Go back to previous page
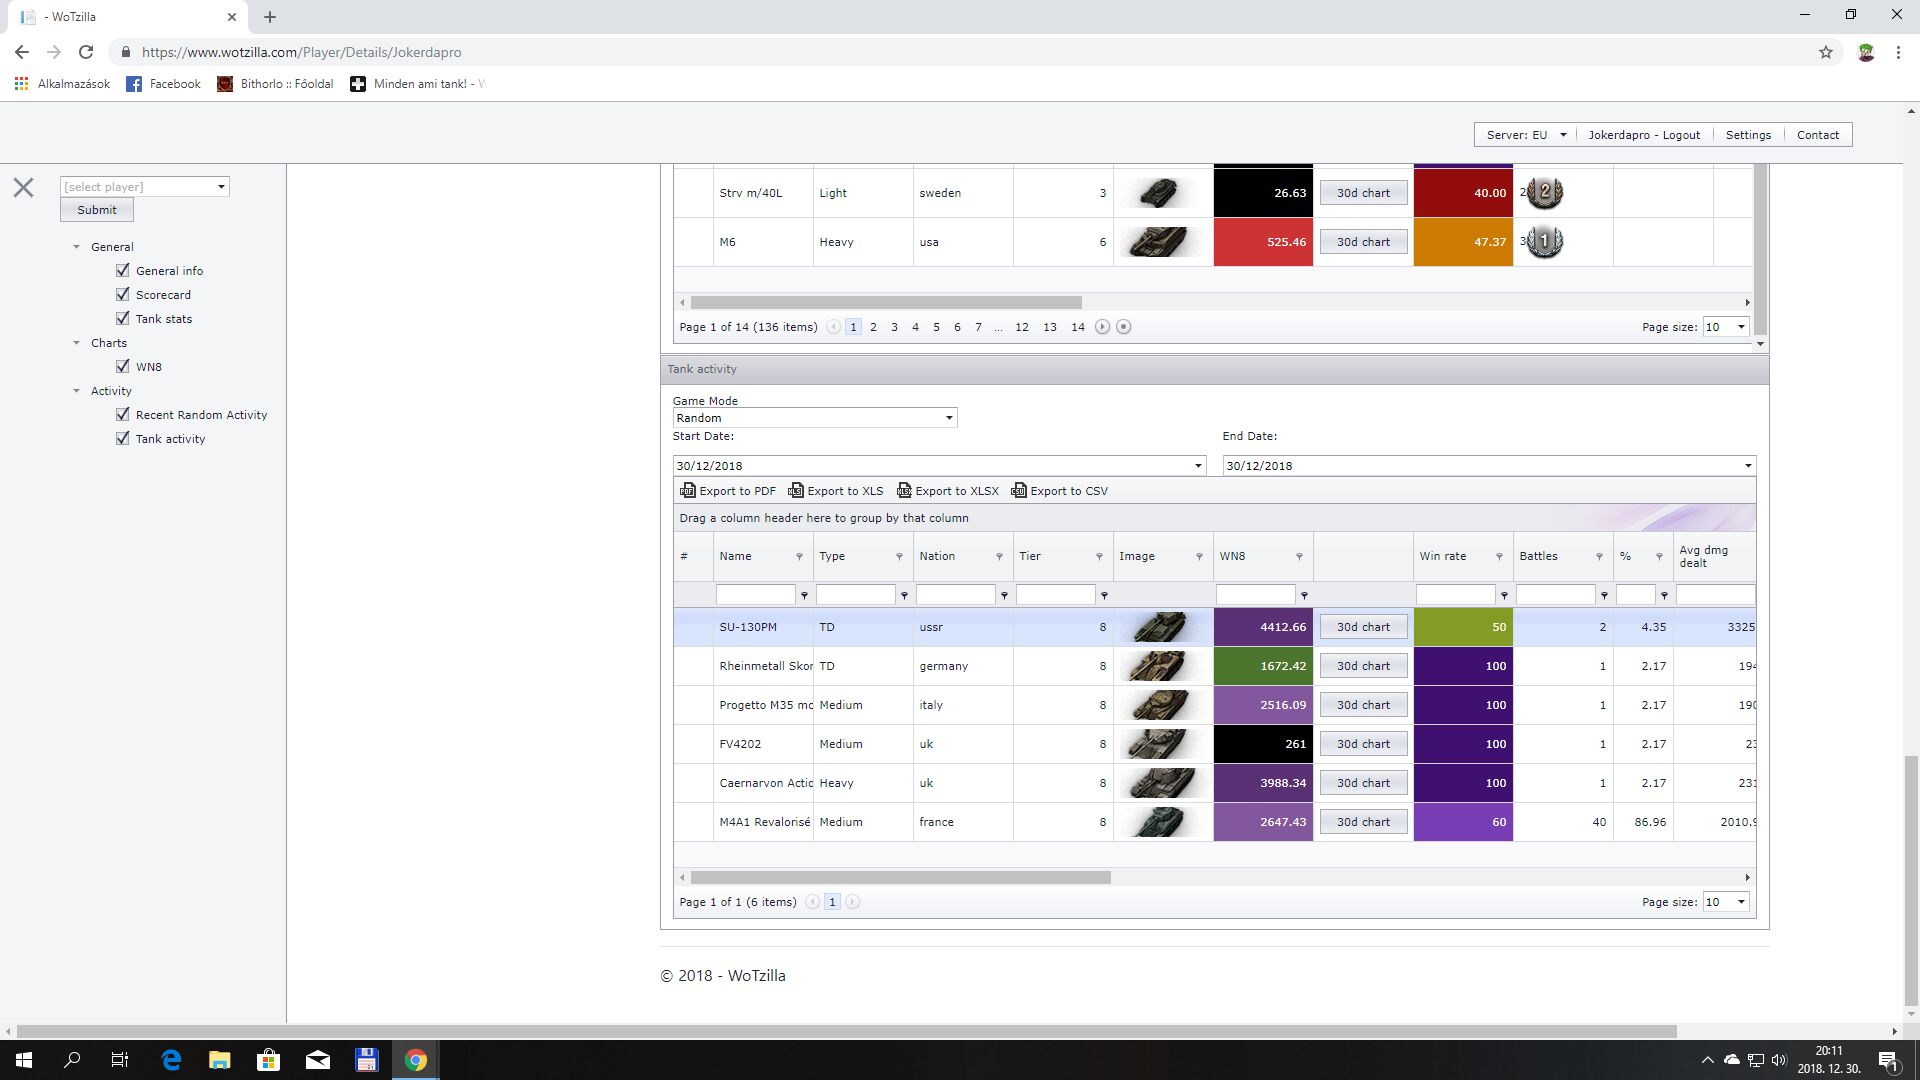The height and width of the screenshot is (1080, 1920). [x=22, y=52]
